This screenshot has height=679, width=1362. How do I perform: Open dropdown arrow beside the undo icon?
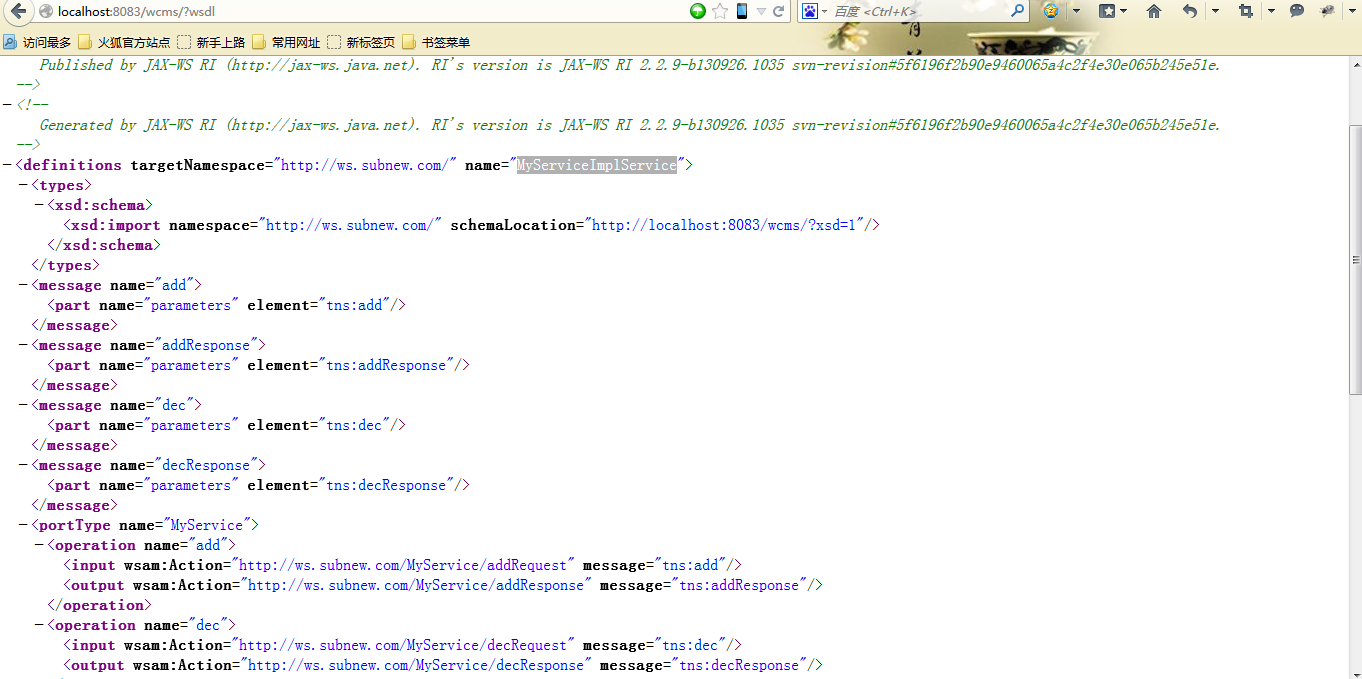click(x=1215, y=12)
